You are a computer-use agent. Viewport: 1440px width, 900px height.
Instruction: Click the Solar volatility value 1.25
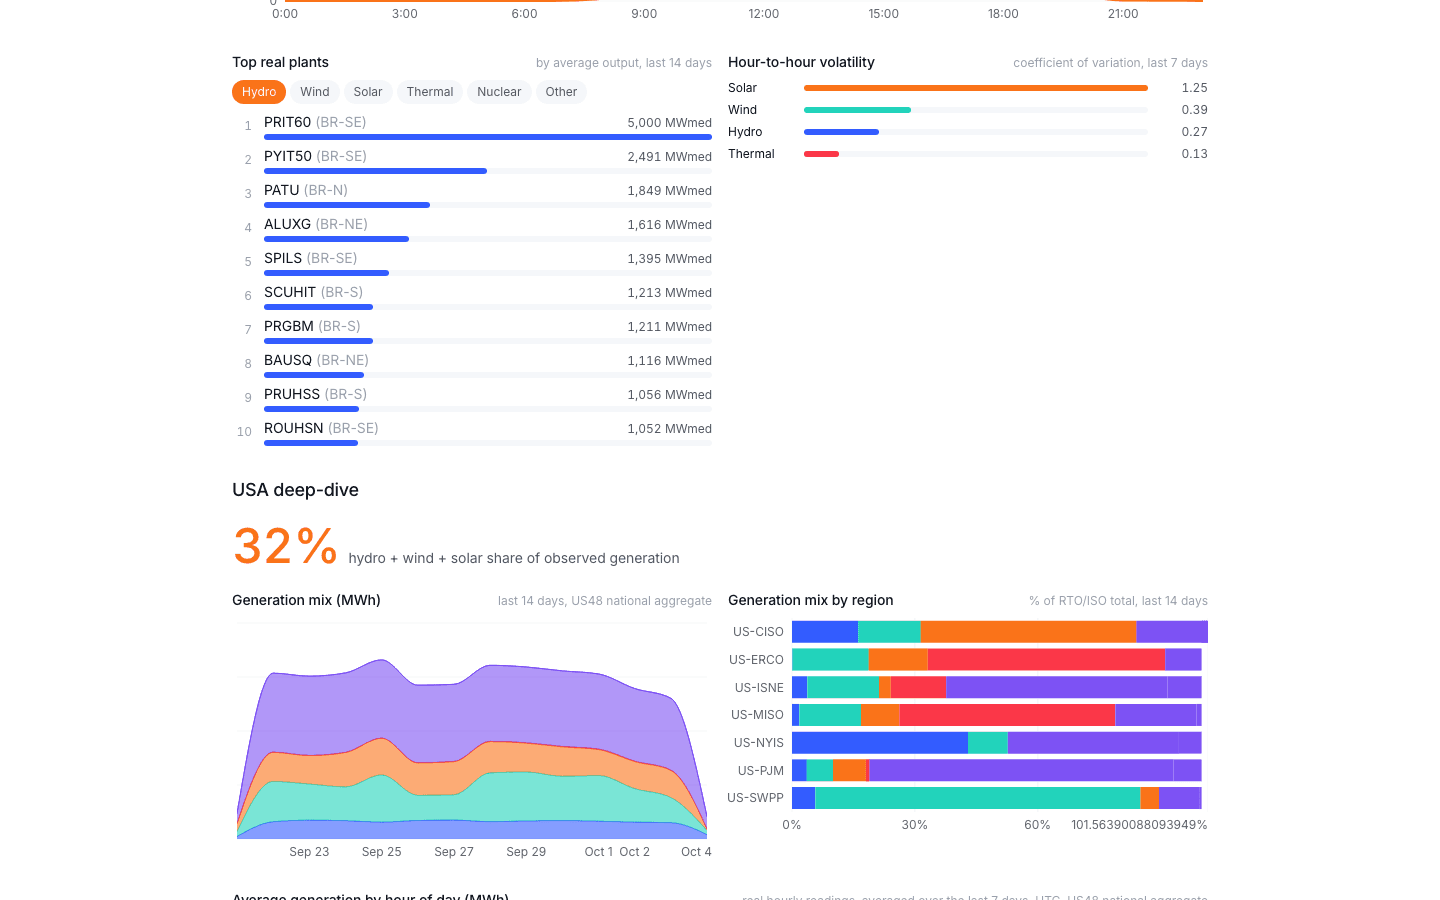(1194, 88)
